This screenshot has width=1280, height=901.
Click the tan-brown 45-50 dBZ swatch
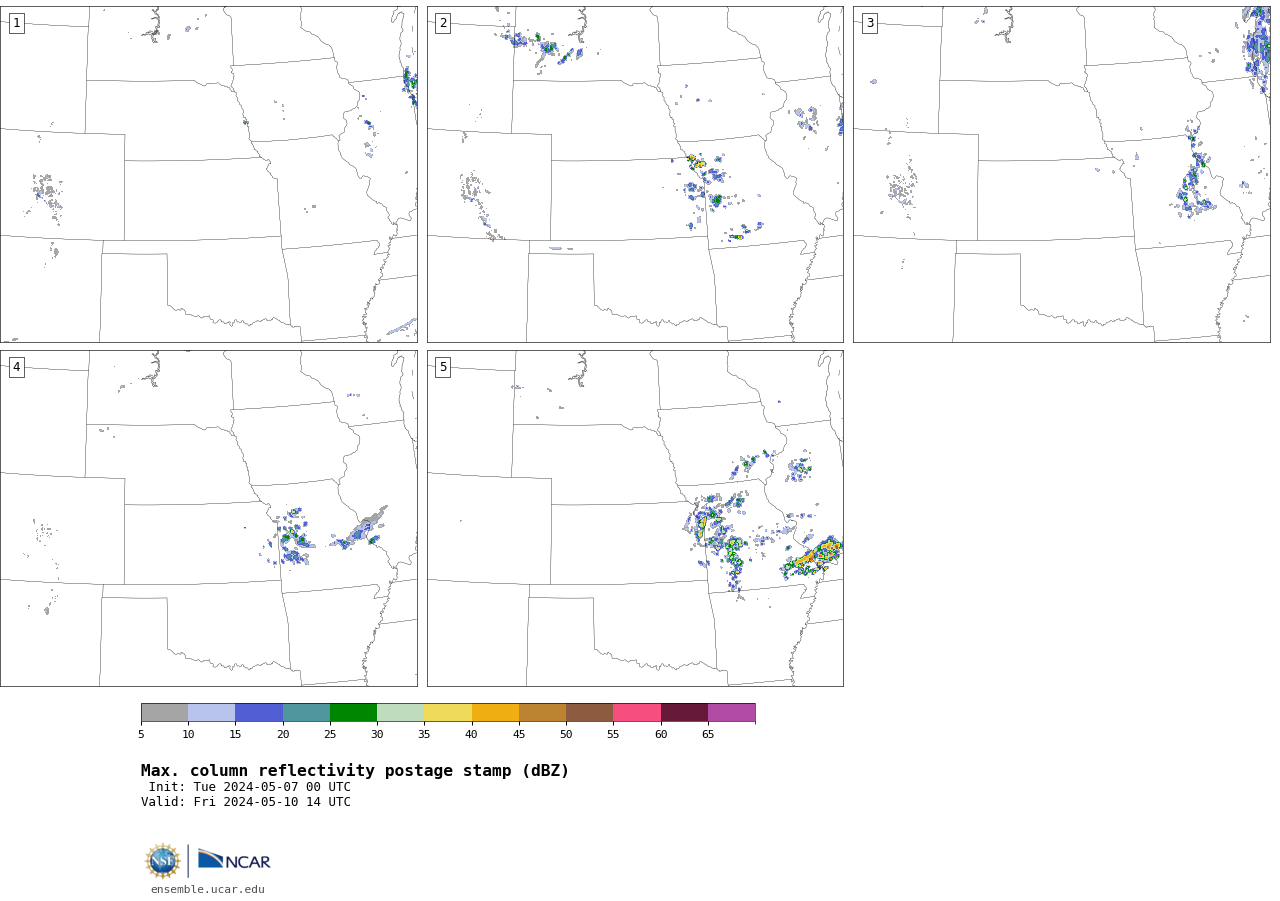point(543,713)
